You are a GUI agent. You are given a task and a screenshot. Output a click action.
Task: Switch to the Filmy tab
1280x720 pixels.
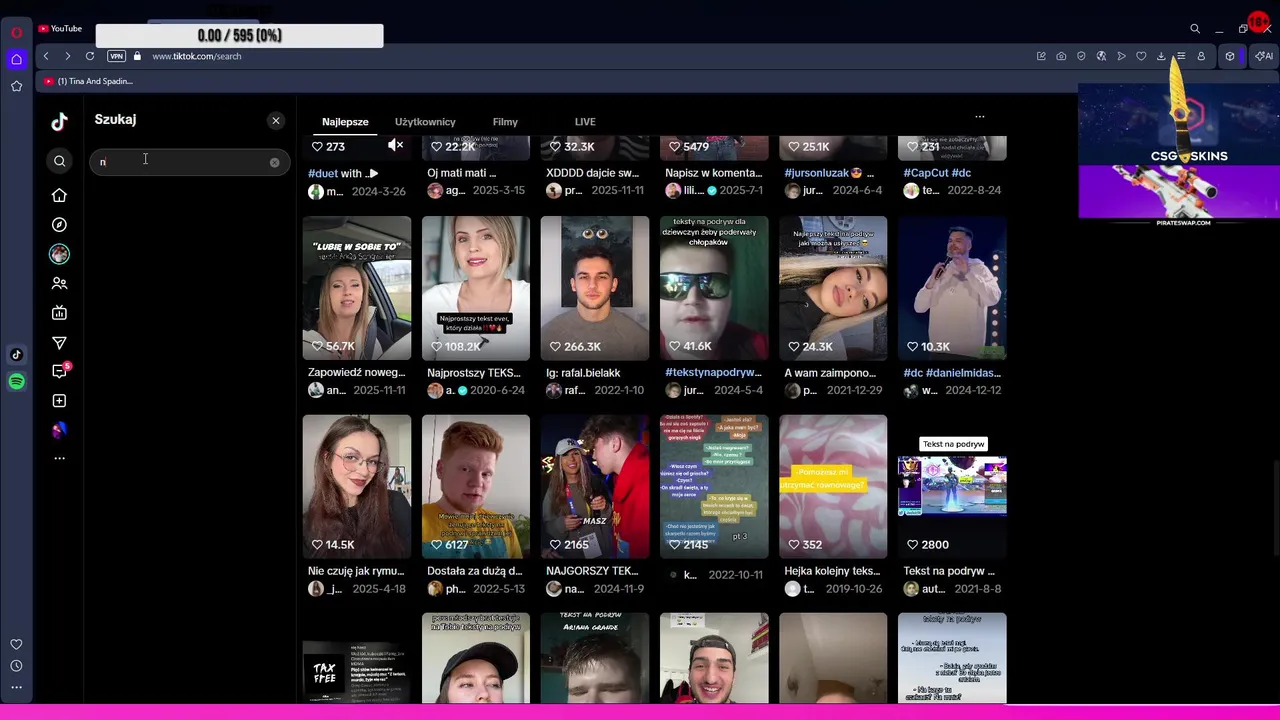pyautogui.click(x=505, y=122)
